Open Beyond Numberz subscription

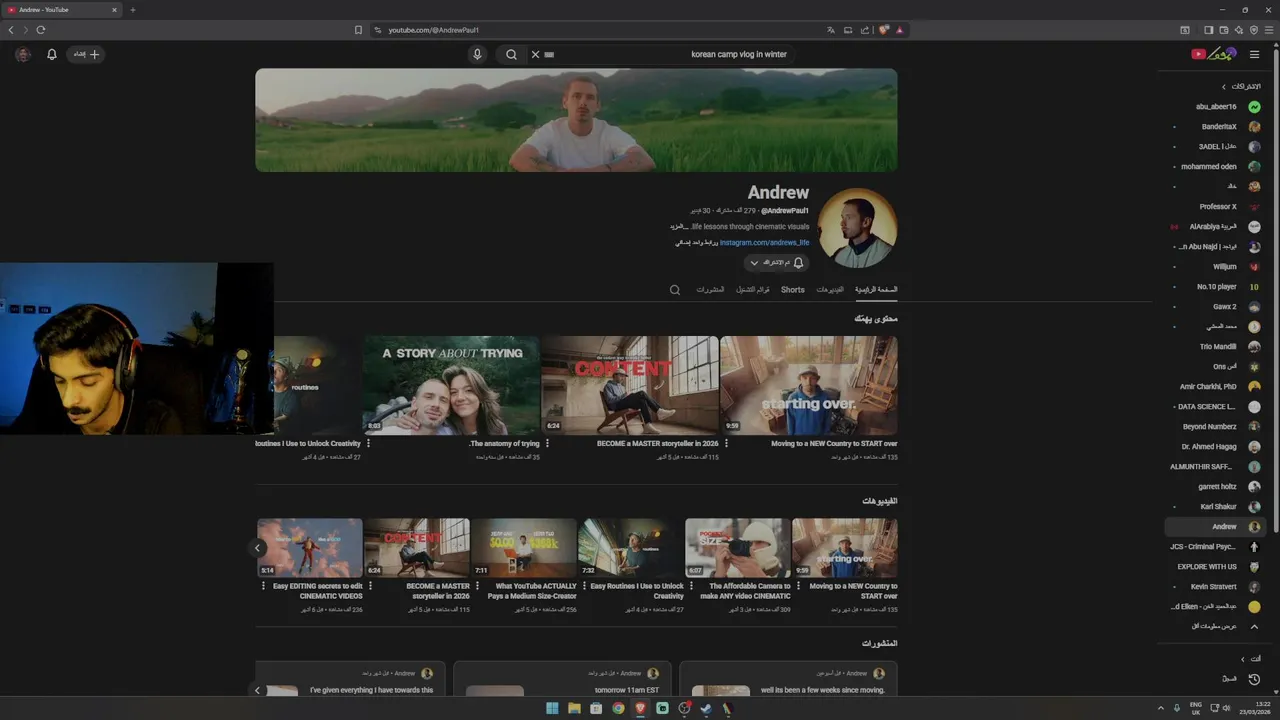coord(1218,427)
